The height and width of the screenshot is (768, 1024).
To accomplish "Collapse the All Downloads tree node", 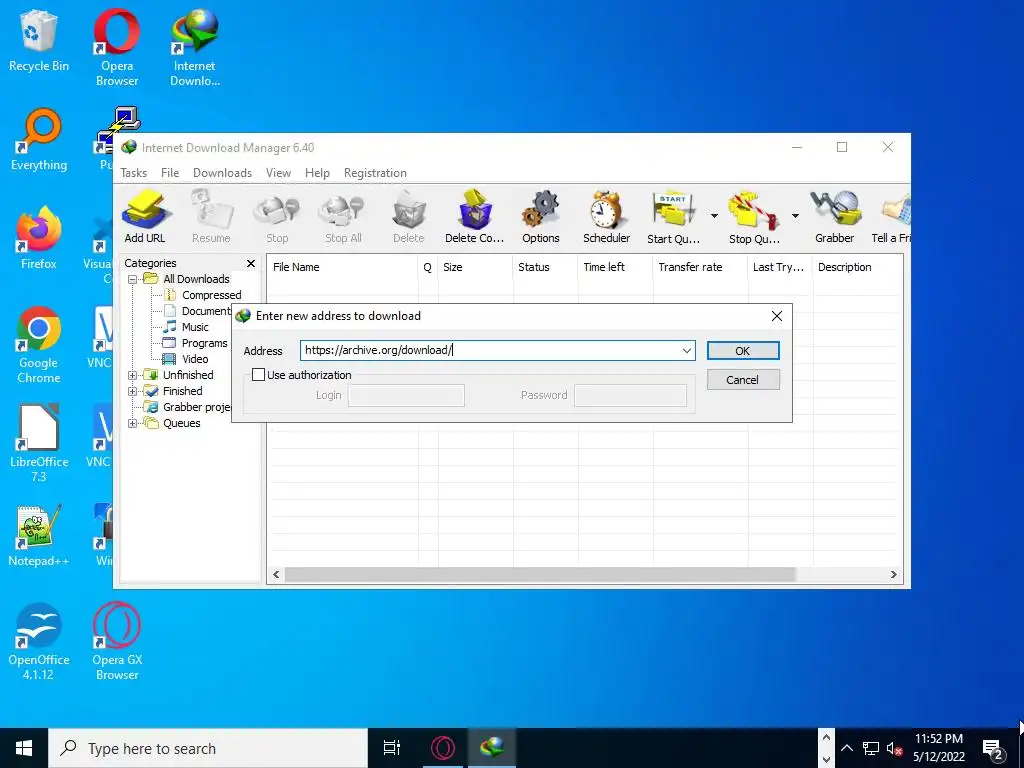I will tap(133, 279).
